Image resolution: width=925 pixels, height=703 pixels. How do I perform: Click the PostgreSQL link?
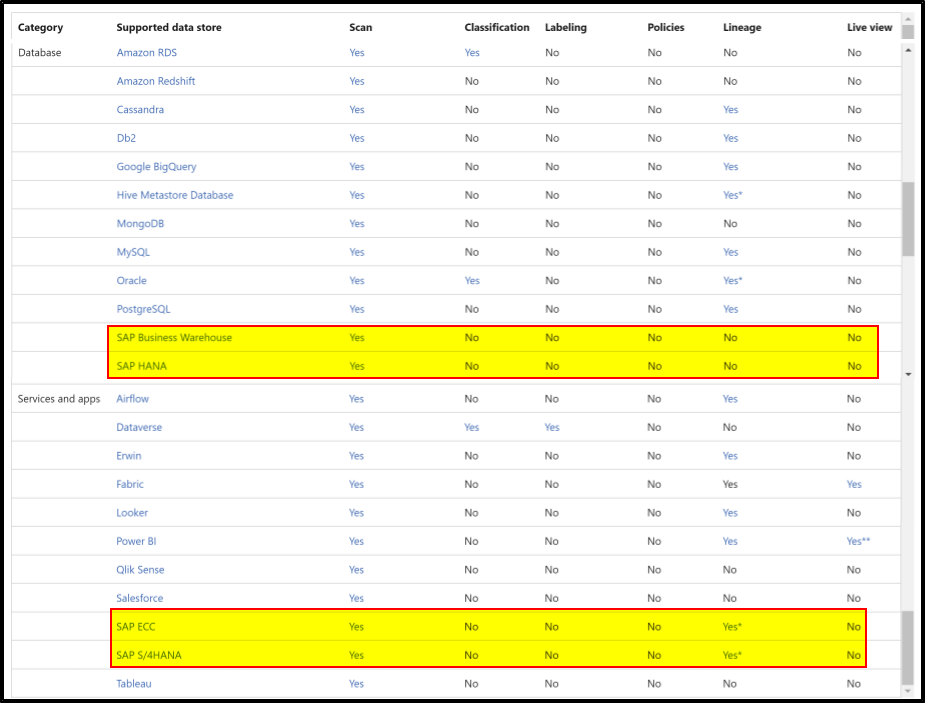point(143,309)
